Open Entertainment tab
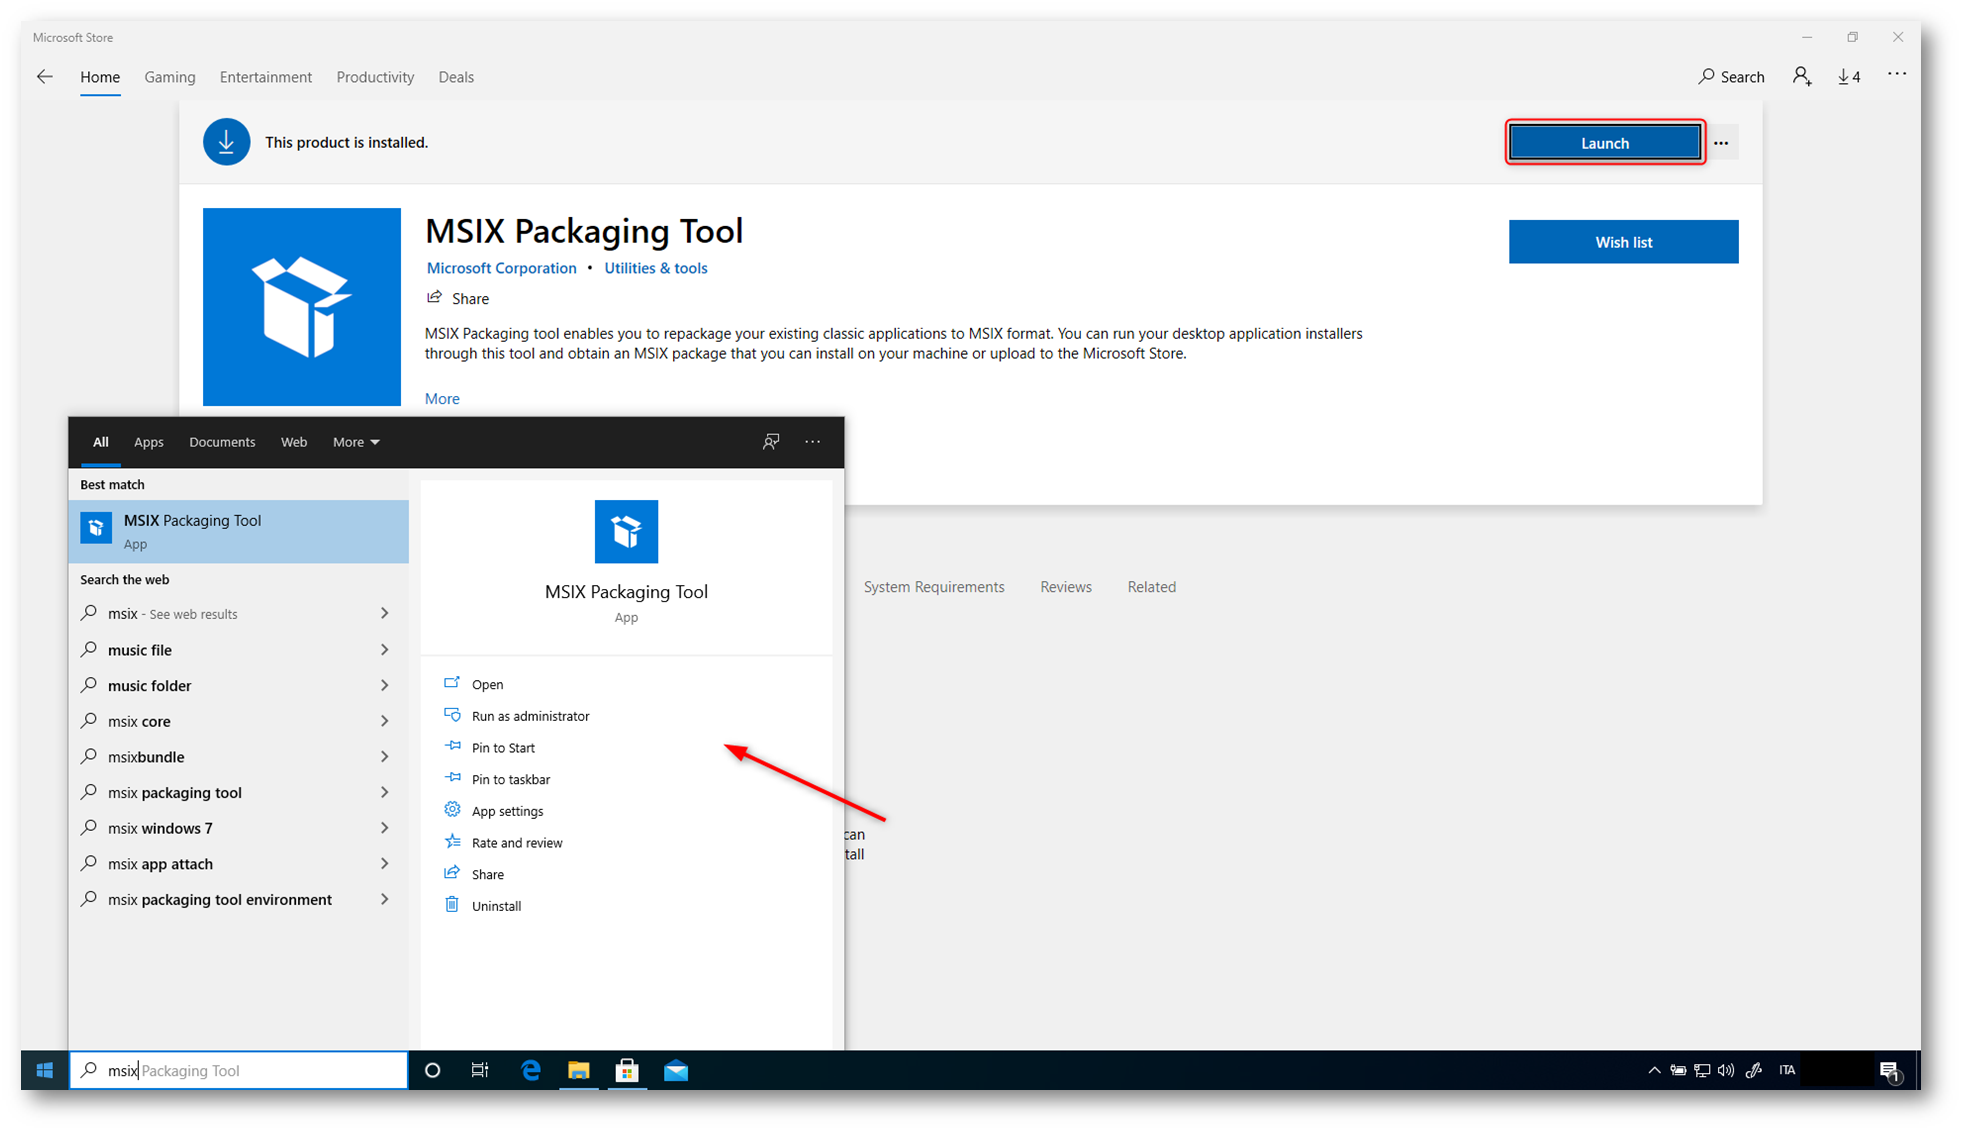The width and height of the screenshot is (1963, 1132). [x=266, y=77]
